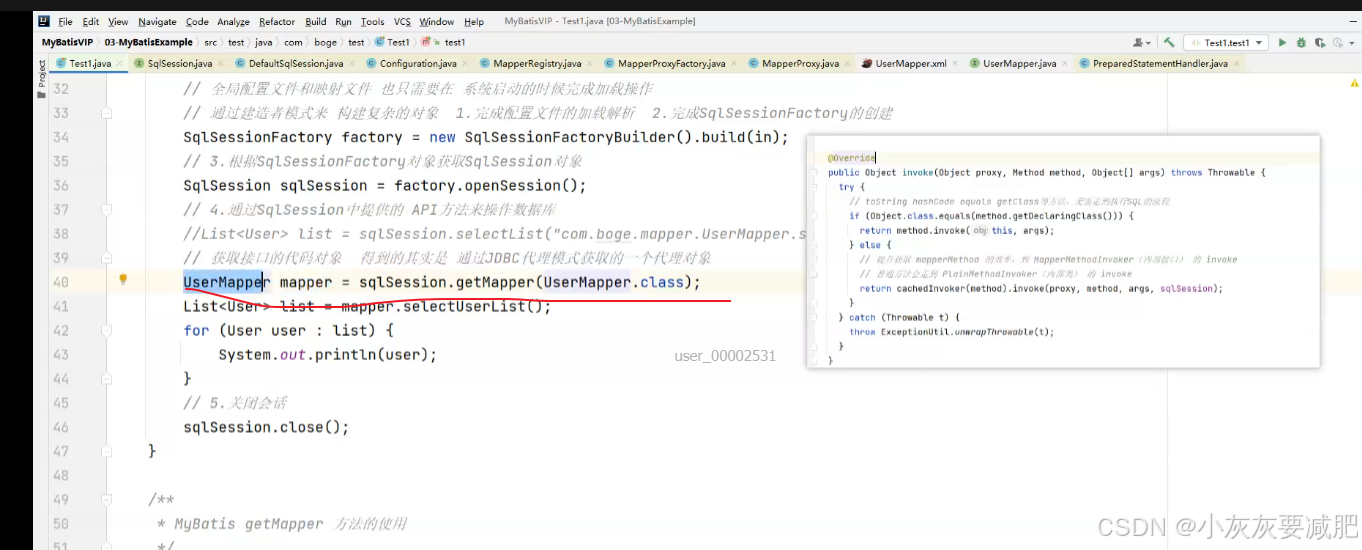Open the Analyze menu
This screenshot has height=550, width=1362.
(233, 21)
